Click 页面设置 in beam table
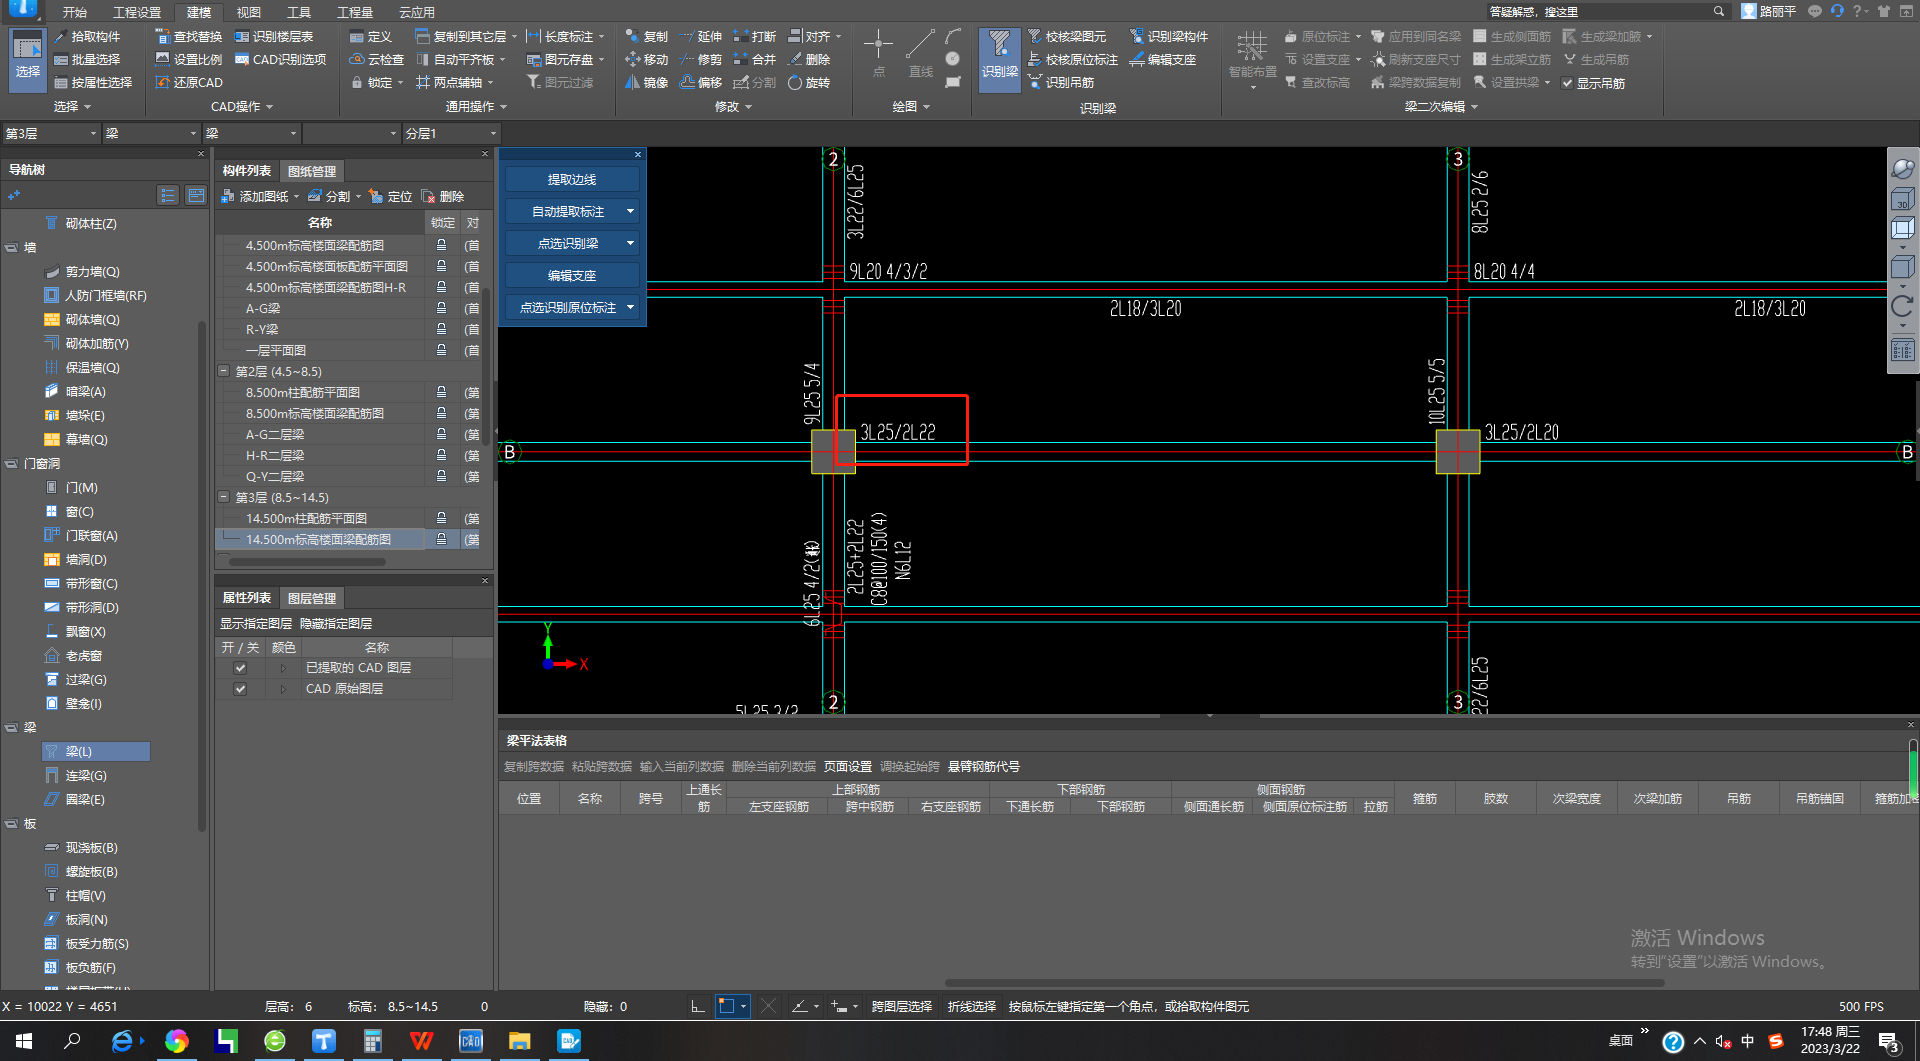 (848, 767)
